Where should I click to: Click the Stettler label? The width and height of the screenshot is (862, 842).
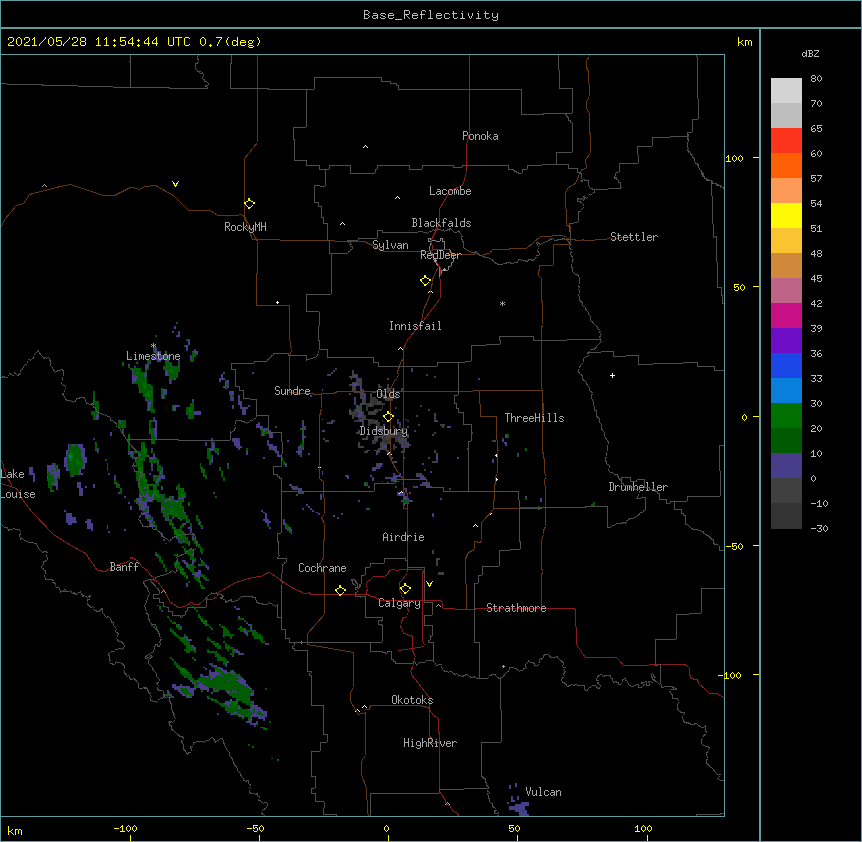click(634, 237)
